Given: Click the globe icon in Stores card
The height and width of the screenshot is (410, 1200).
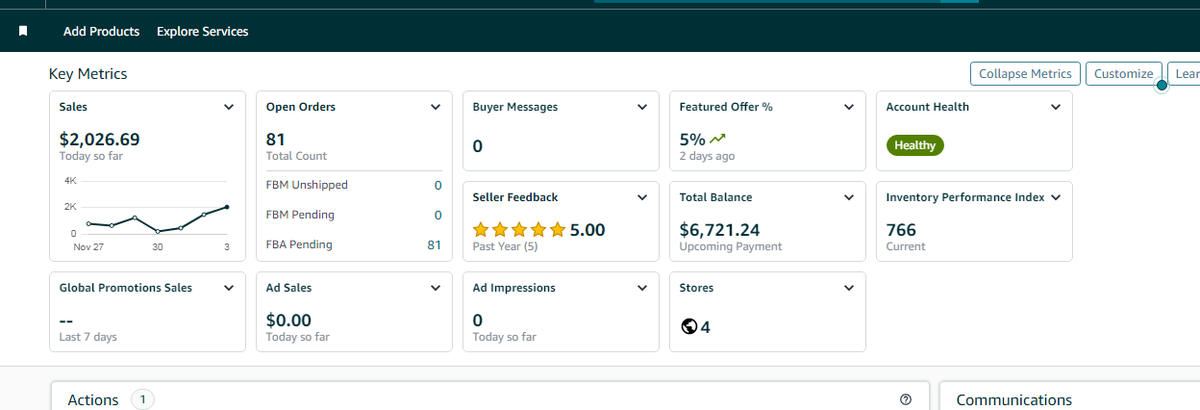Looking at the screenshot, I should (x=688, y=327).
